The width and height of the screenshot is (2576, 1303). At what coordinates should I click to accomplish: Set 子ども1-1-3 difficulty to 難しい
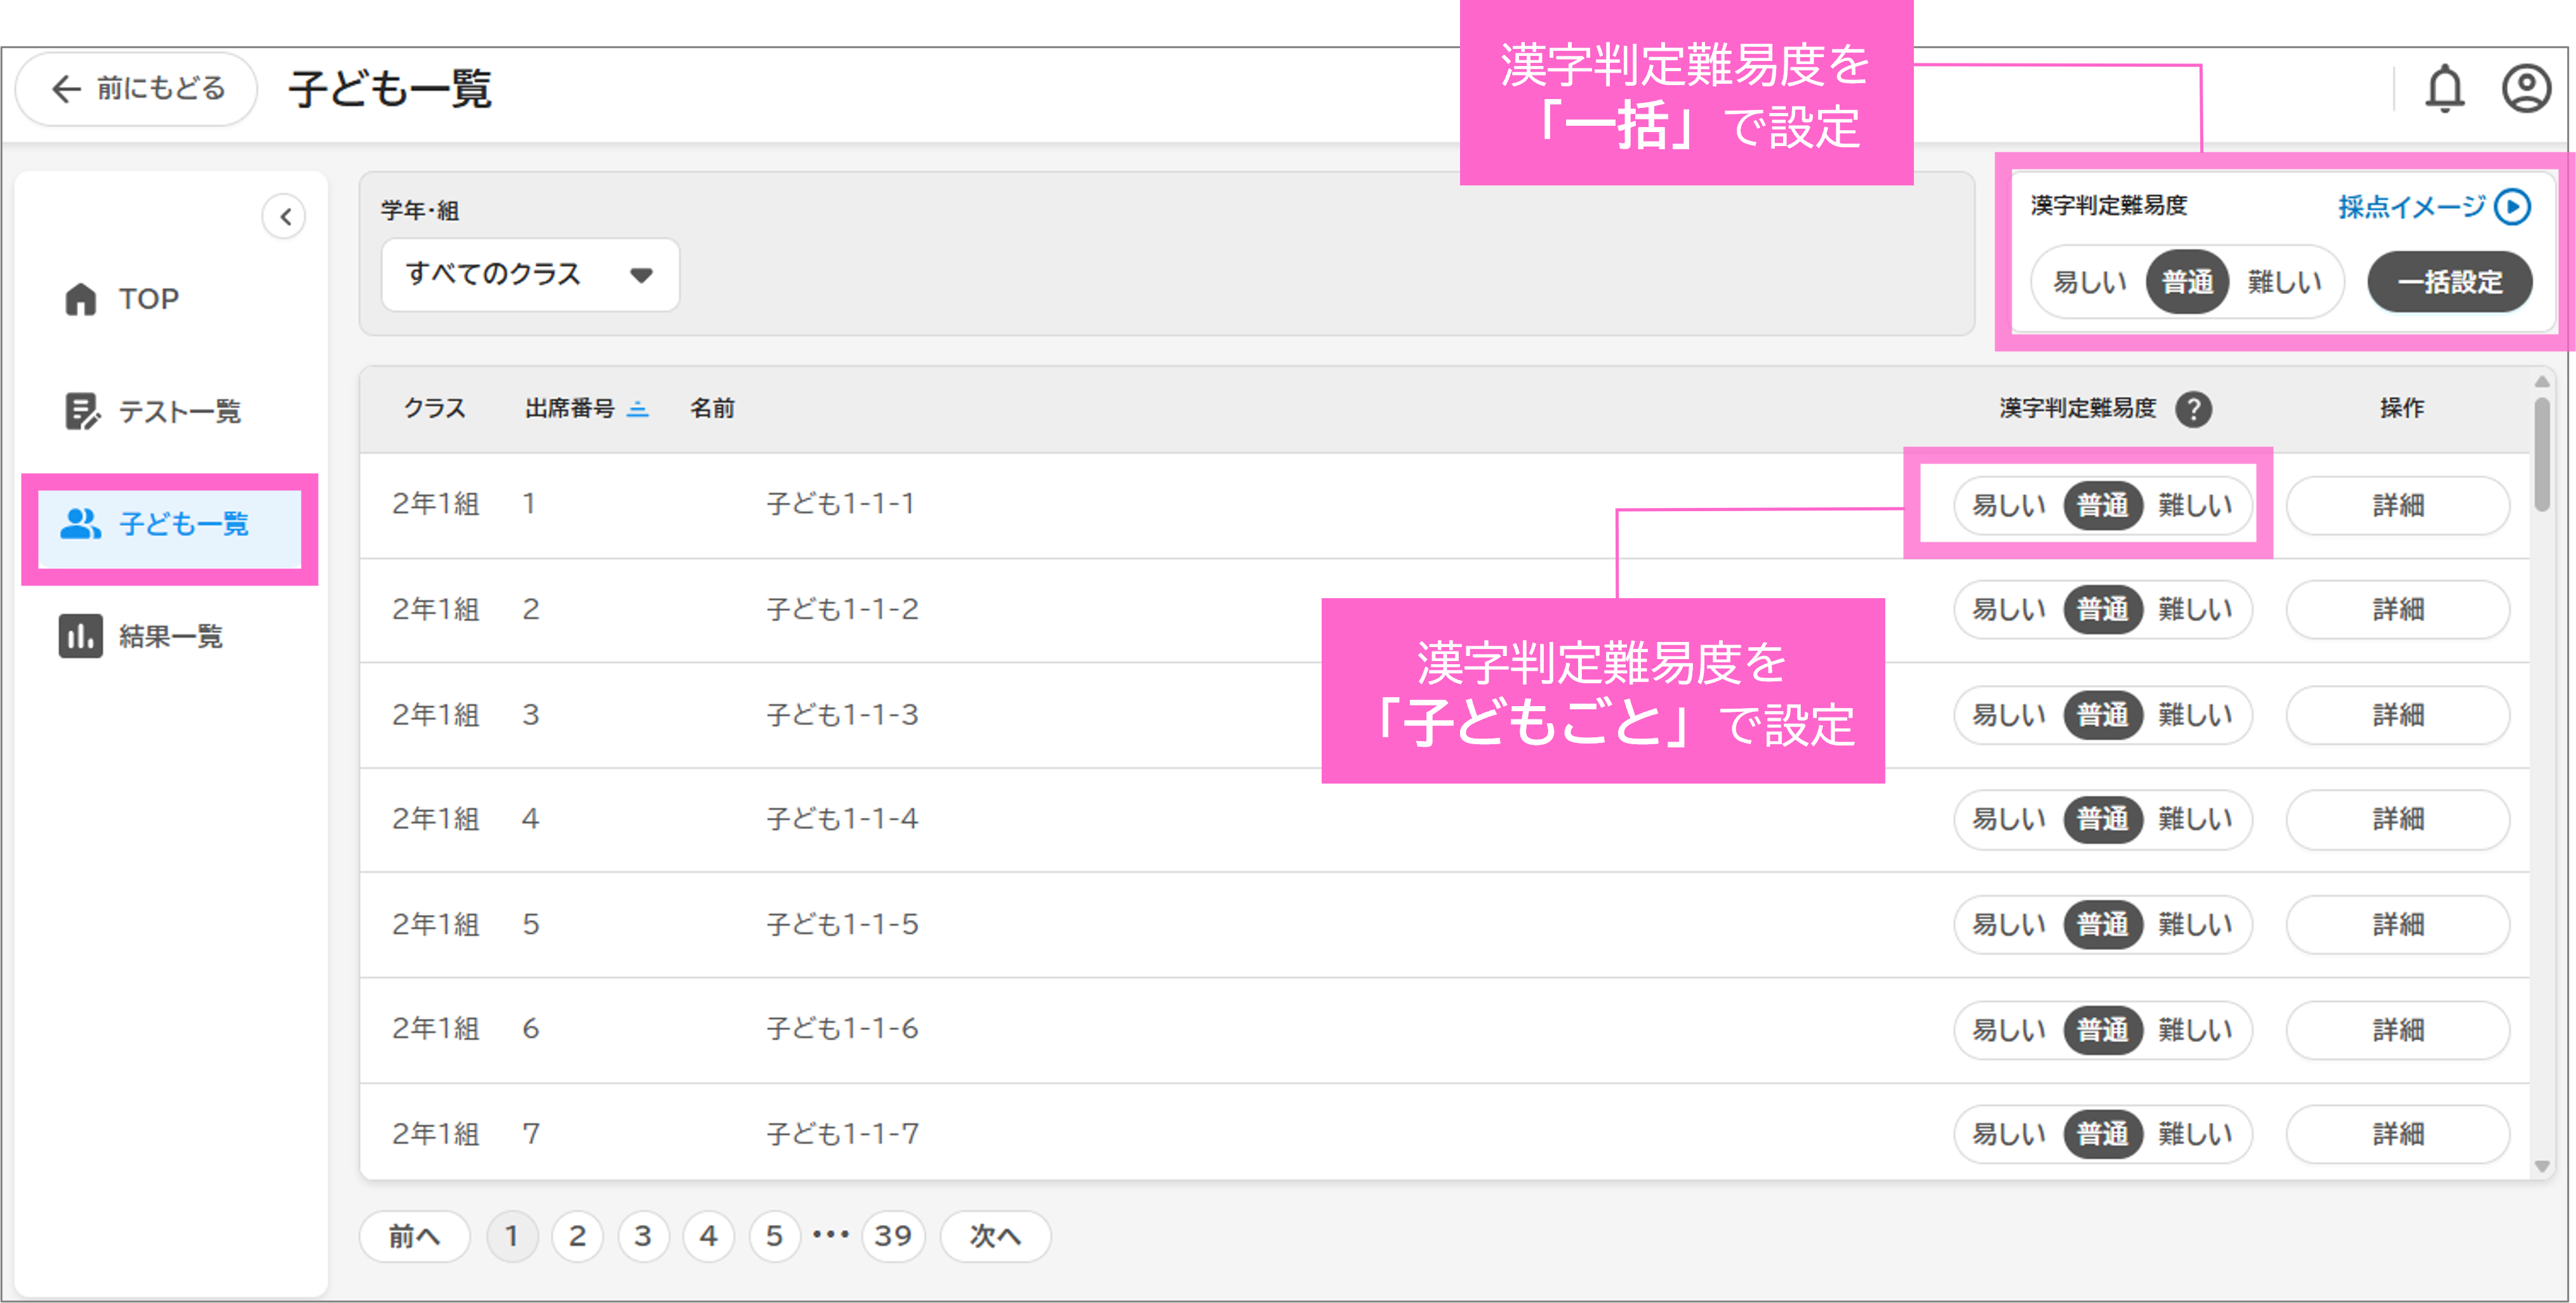coord(2195,715)
